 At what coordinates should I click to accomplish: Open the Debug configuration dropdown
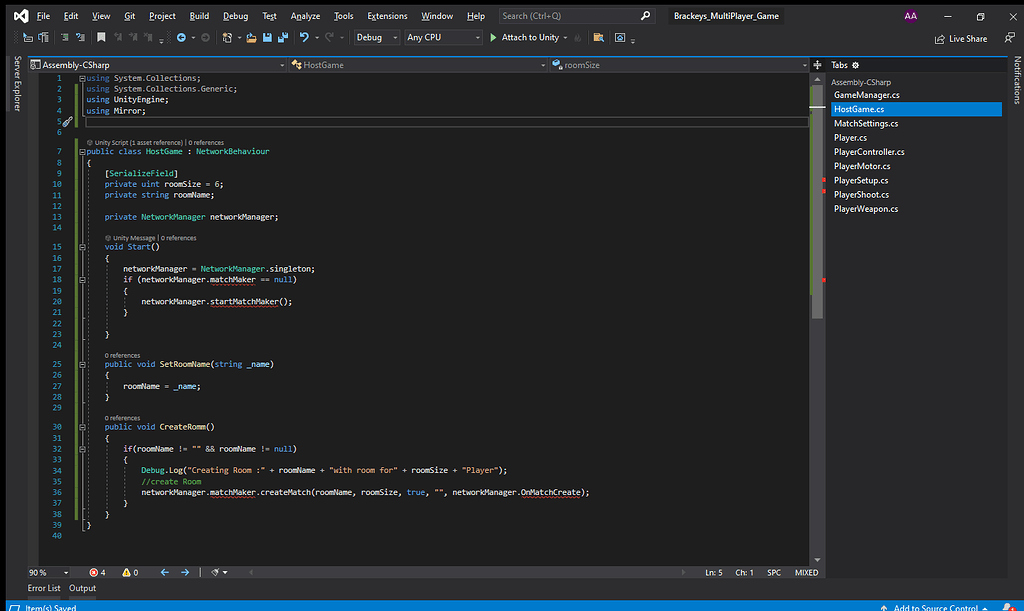coord(375,37)
